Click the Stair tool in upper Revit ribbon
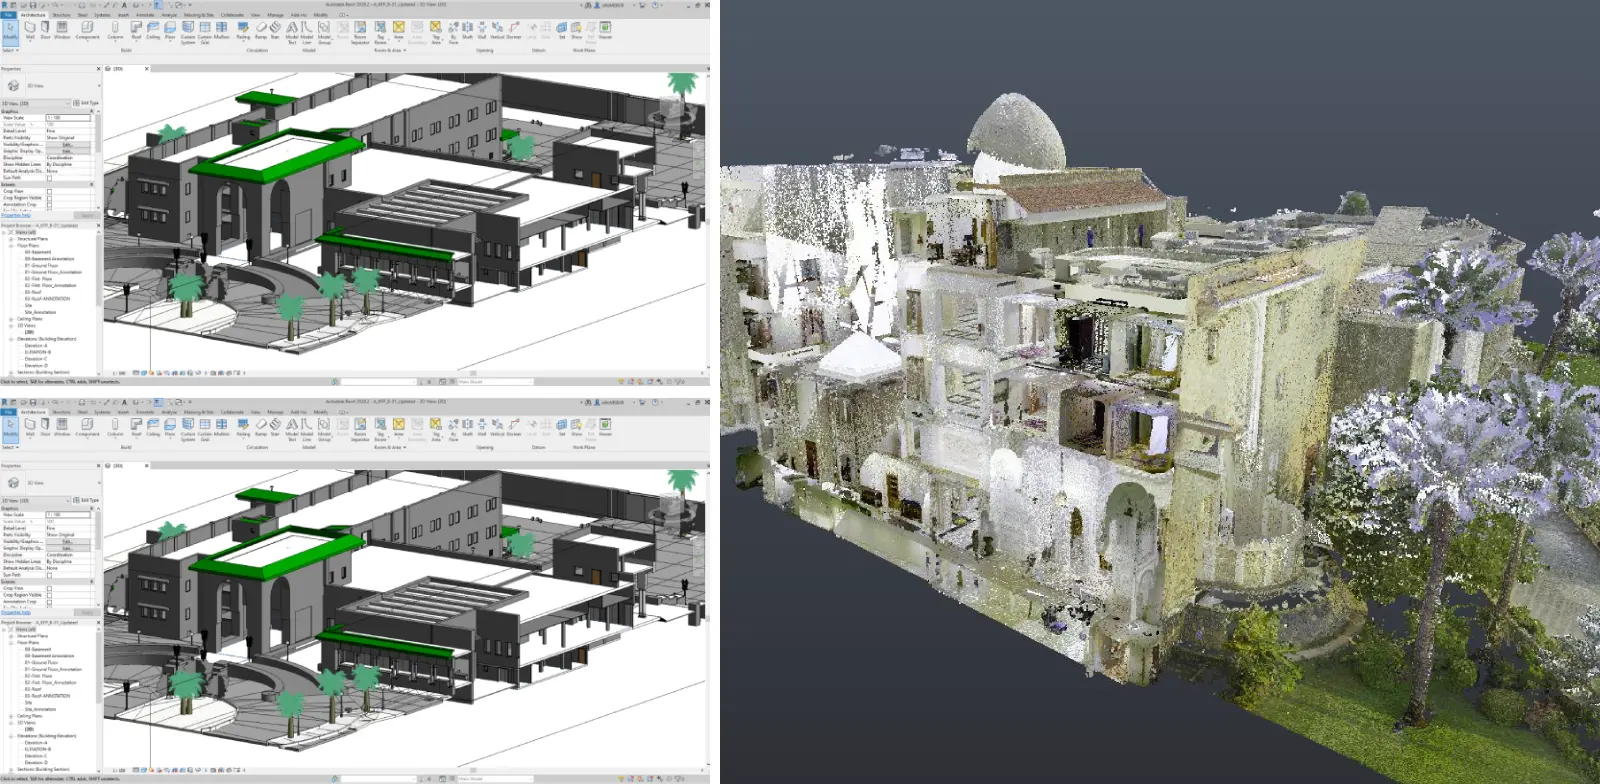 [275, 30]
